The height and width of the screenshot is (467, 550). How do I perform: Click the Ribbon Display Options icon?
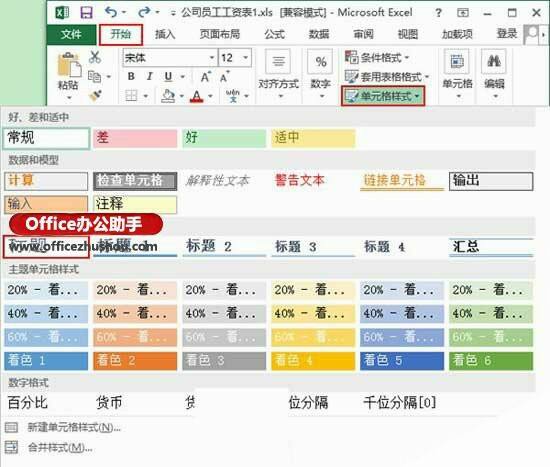(x=463, y=13)
